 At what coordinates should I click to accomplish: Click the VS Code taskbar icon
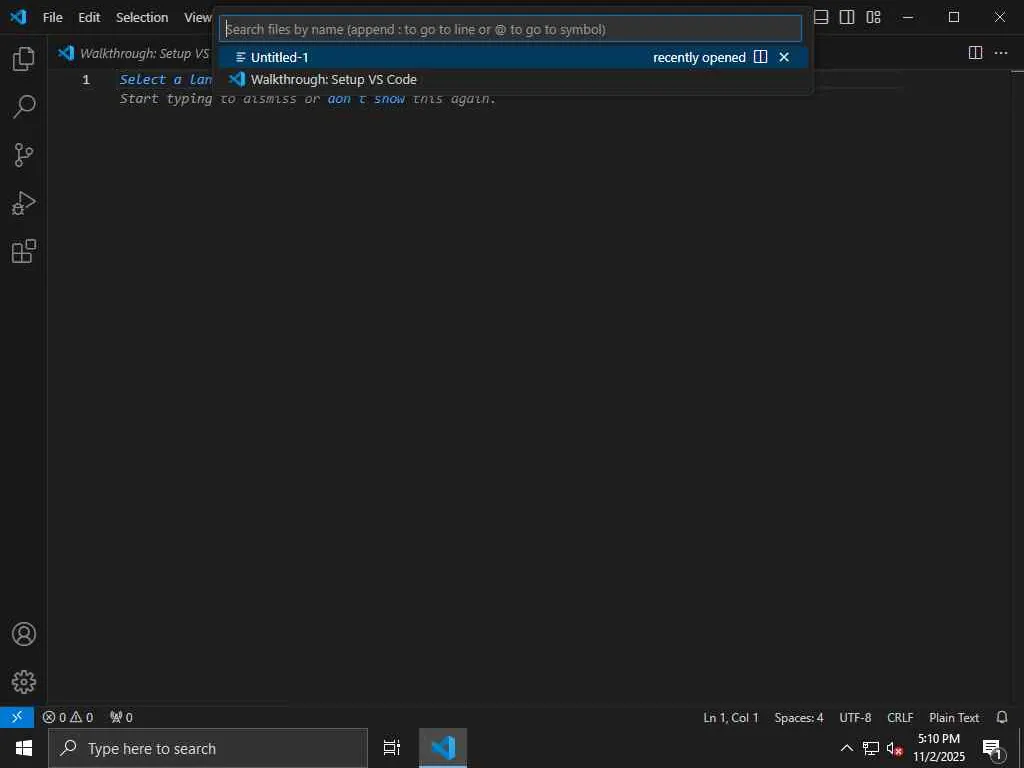pyautogui.click(x=443, y=748)
